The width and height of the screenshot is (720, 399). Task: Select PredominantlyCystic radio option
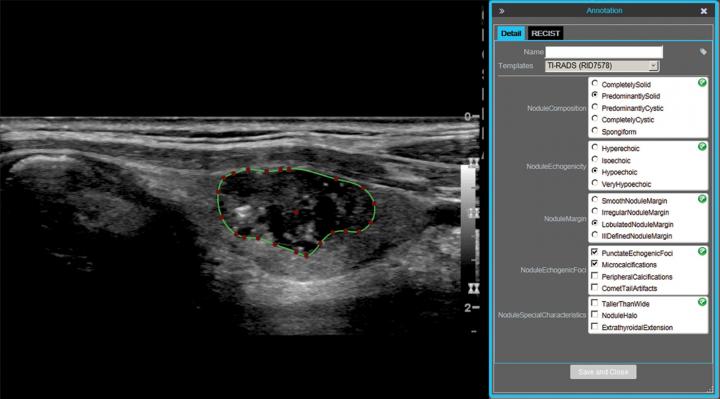595,107
